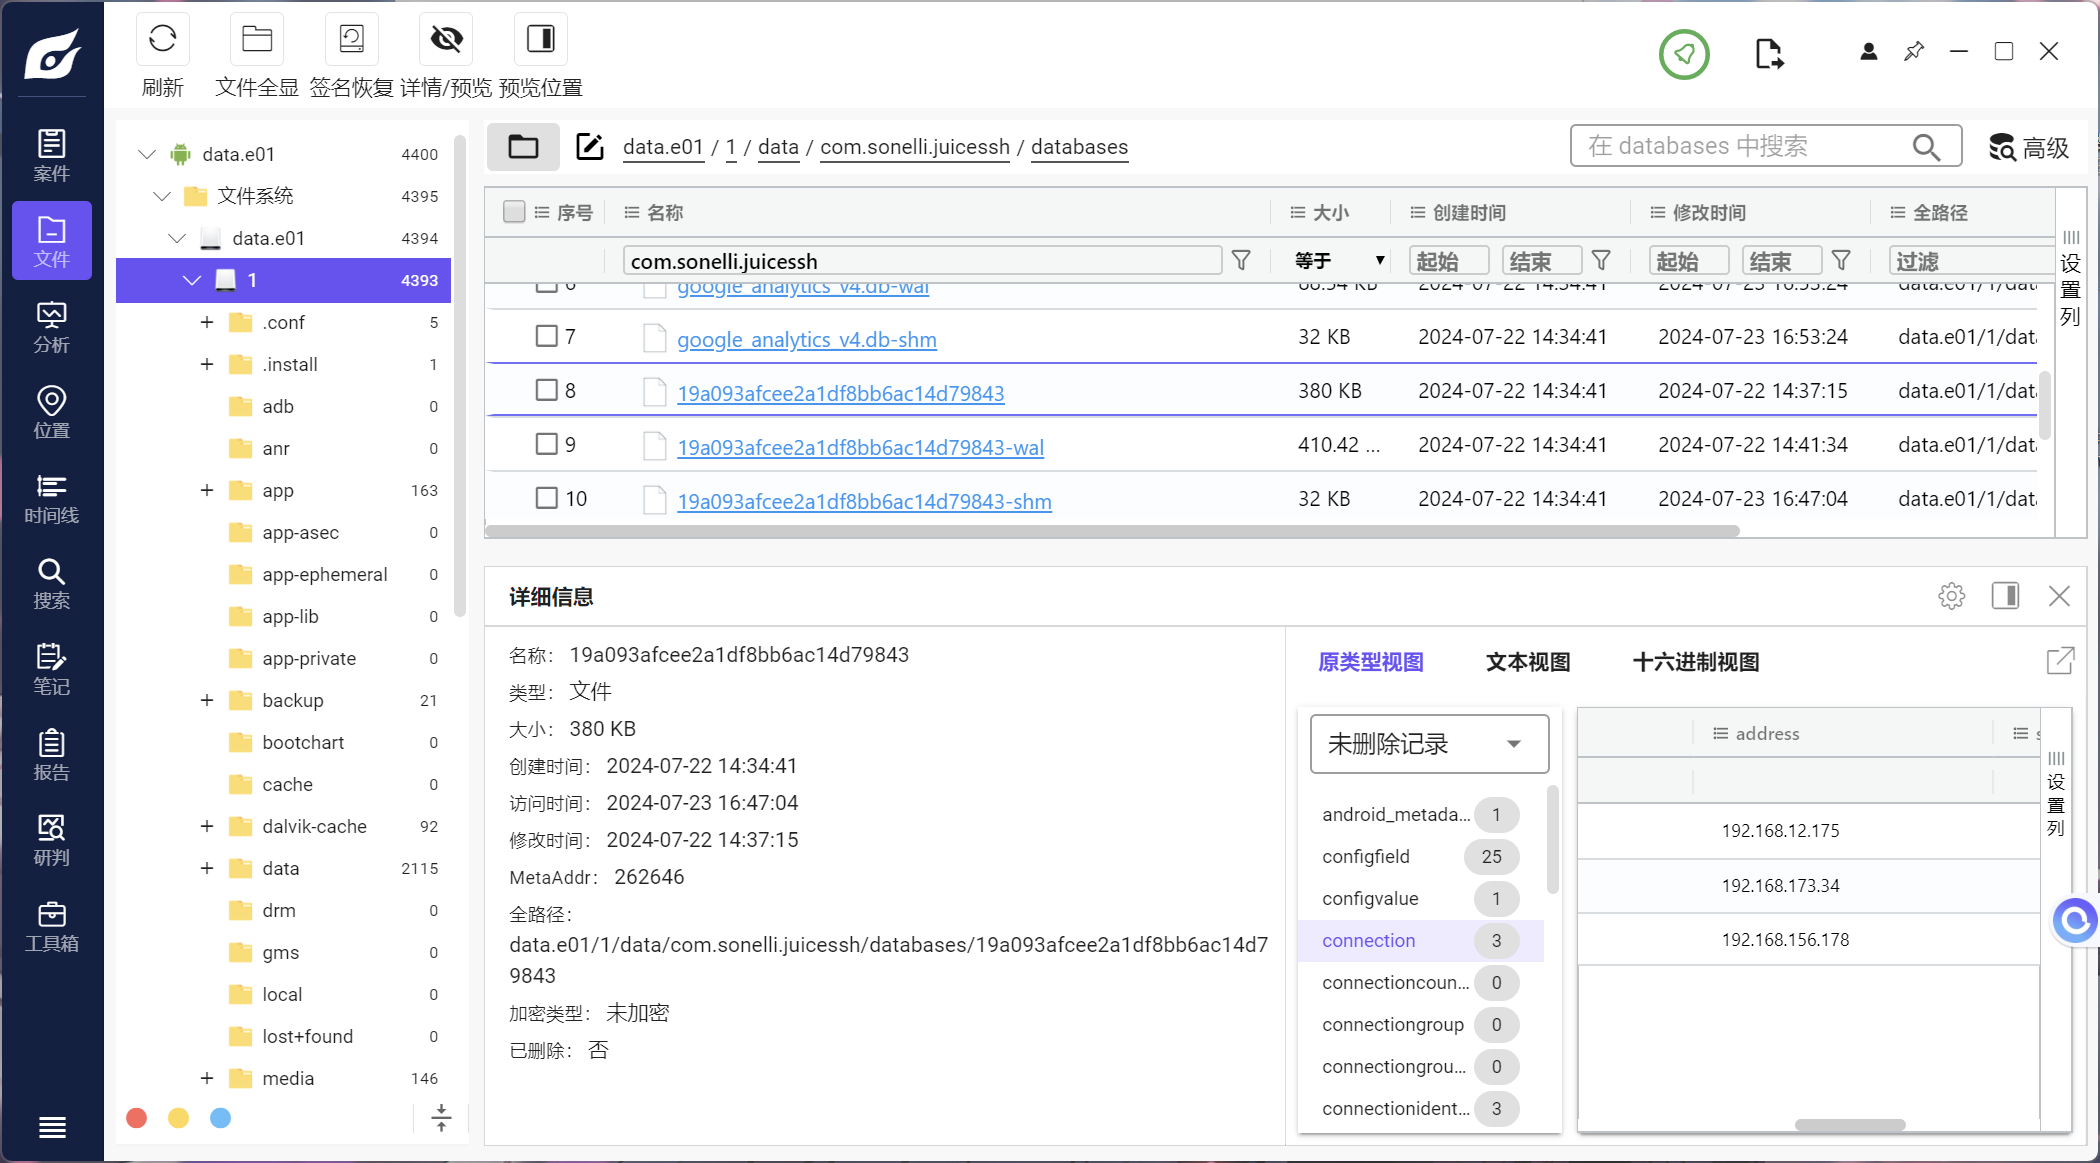Click the 预览位置 toolbar icon
Screen dimensions: 2100x1163
[x=541, y=39]
